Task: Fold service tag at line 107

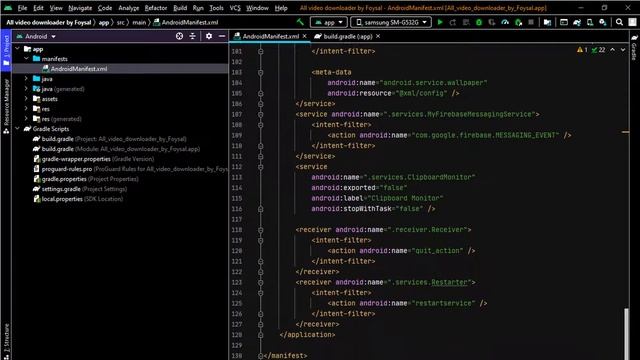Action: pos(260,114)
